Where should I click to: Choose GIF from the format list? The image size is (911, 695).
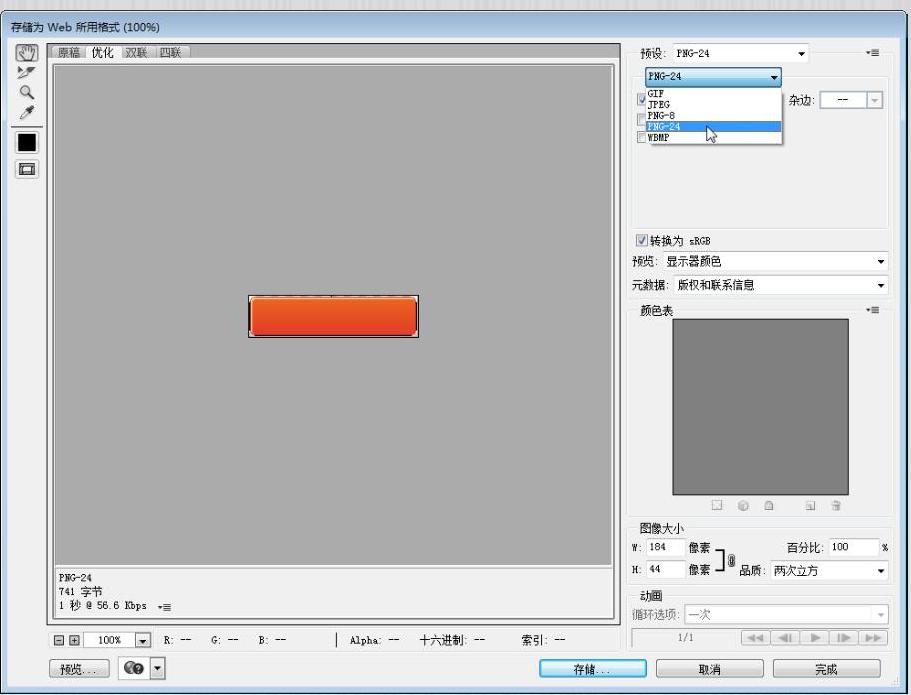click(x=656, y=92)
